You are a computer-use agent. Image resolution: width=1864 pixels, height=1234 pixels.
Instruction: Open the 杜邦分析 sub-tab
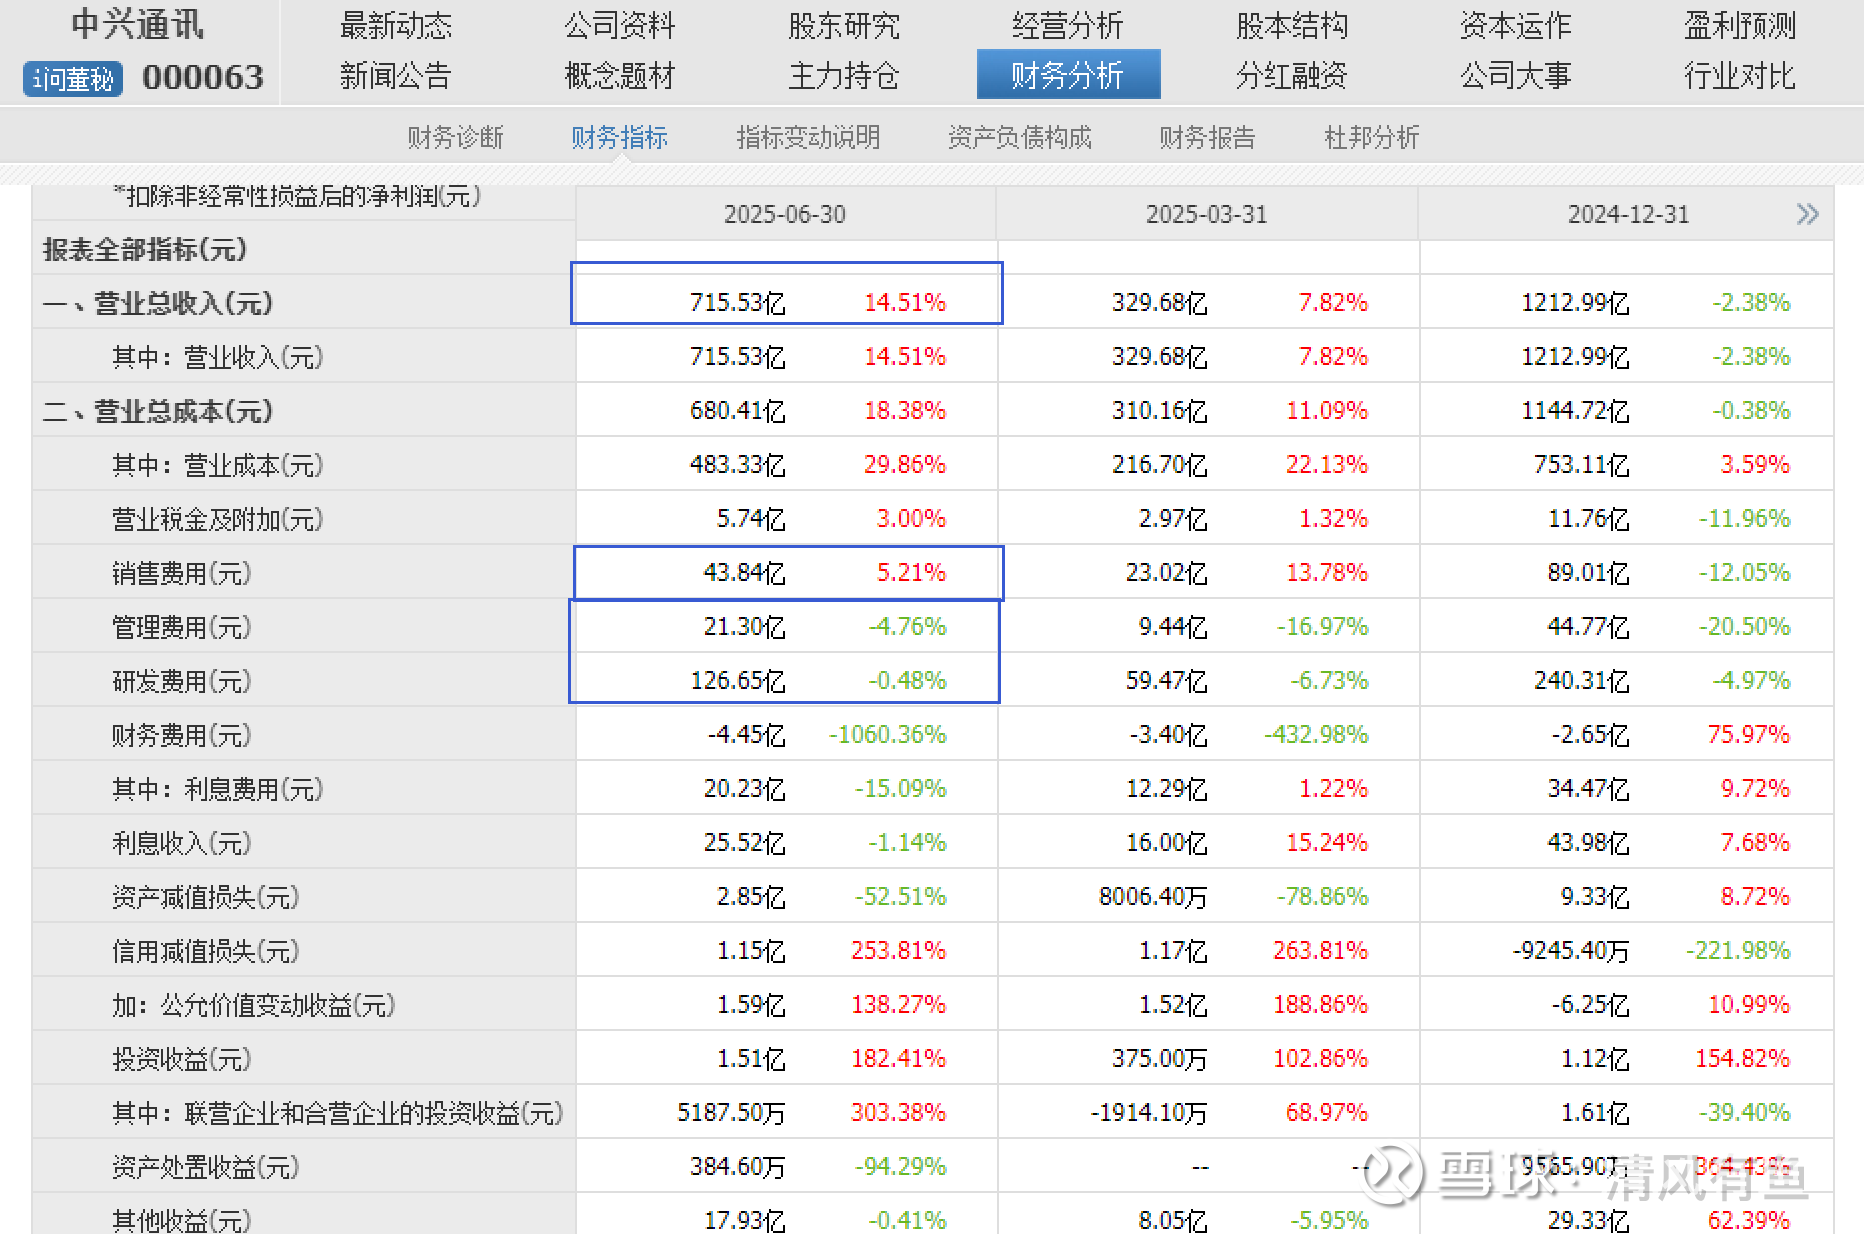pyautogui.click(x=1372, y=137)
